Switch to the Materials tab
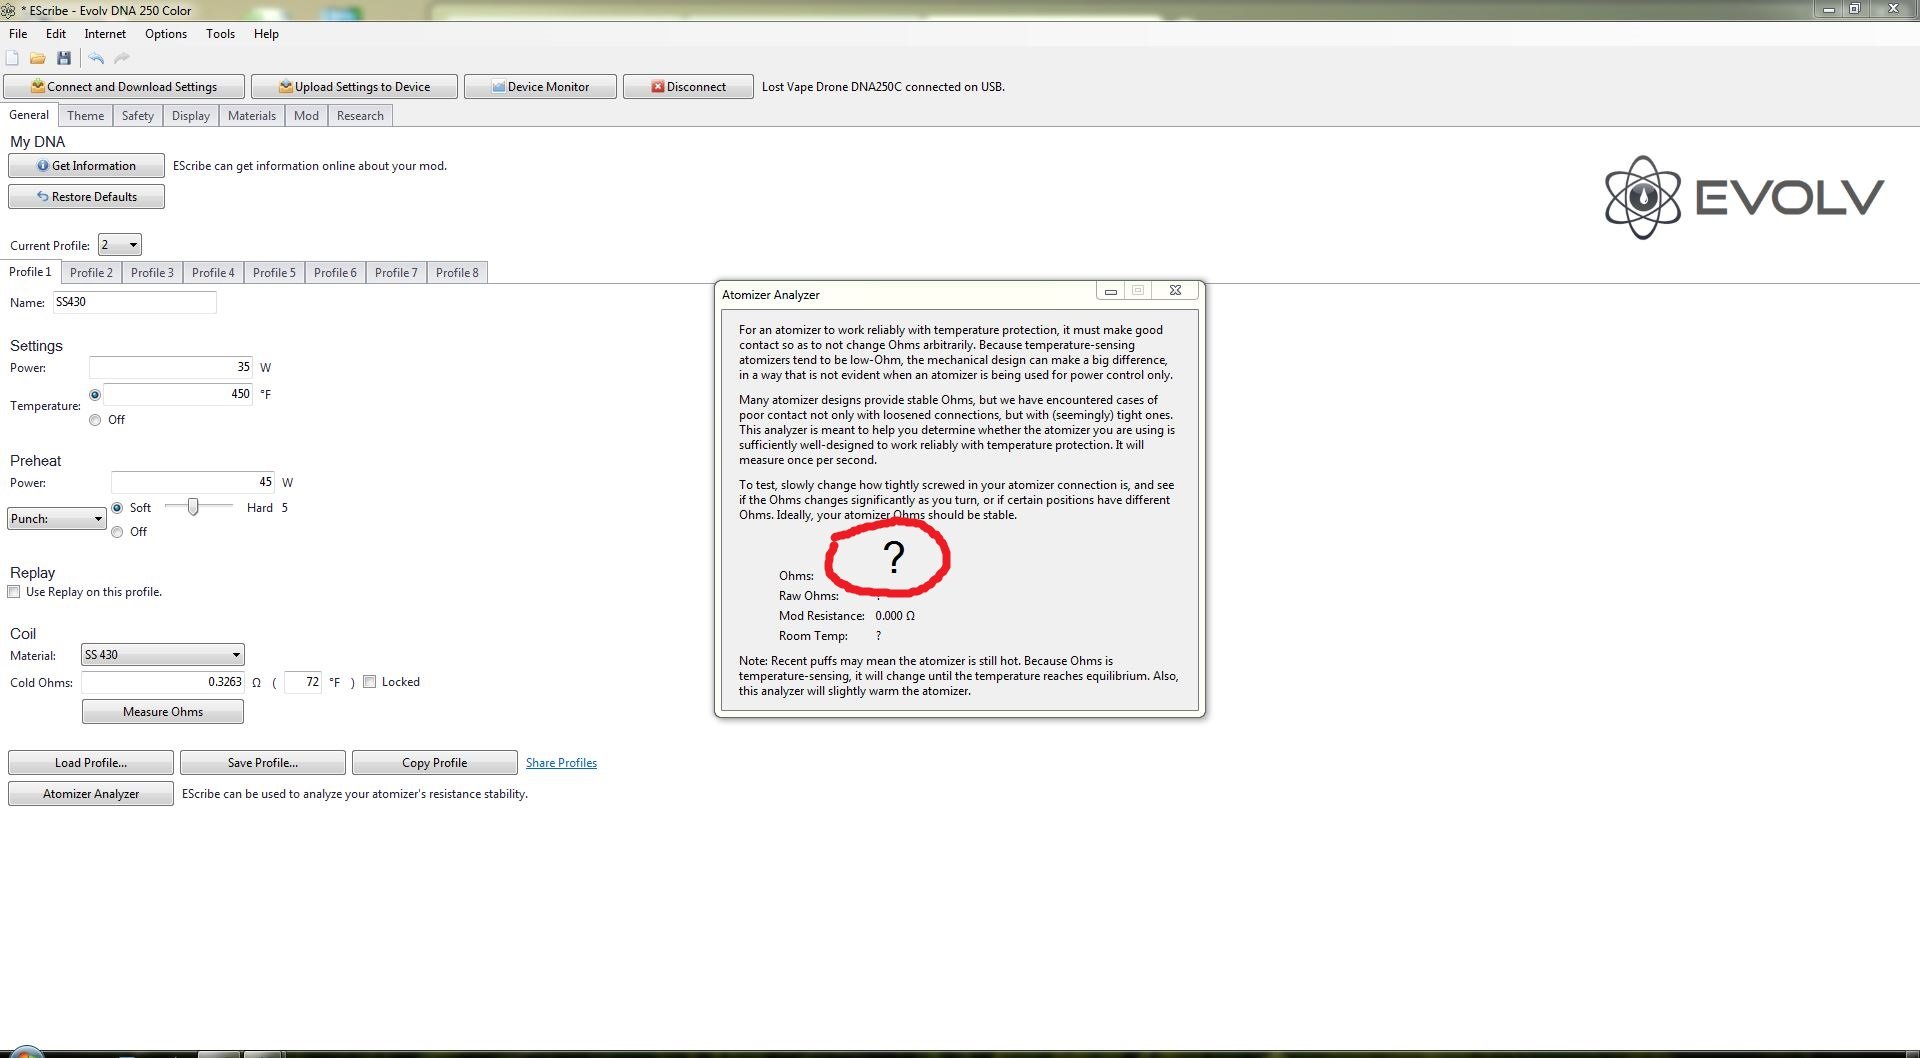The width and height of the screenshot is (1920, 1058). tap(251, 116)
